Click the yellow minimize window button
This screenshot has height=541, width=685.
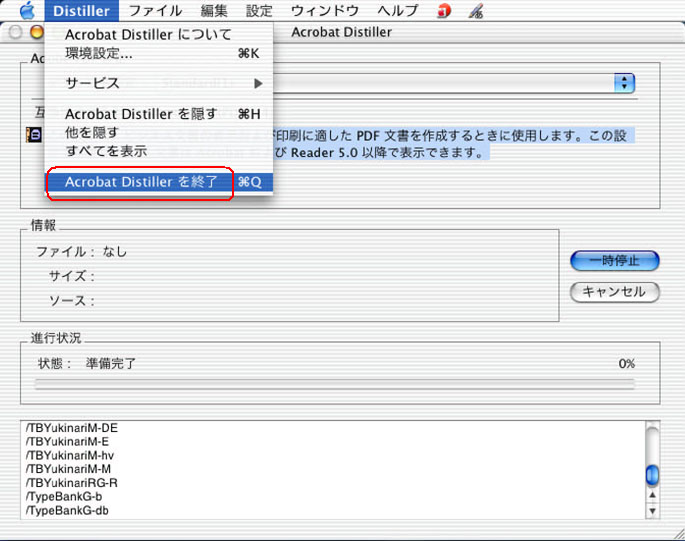tap(37, 32)
